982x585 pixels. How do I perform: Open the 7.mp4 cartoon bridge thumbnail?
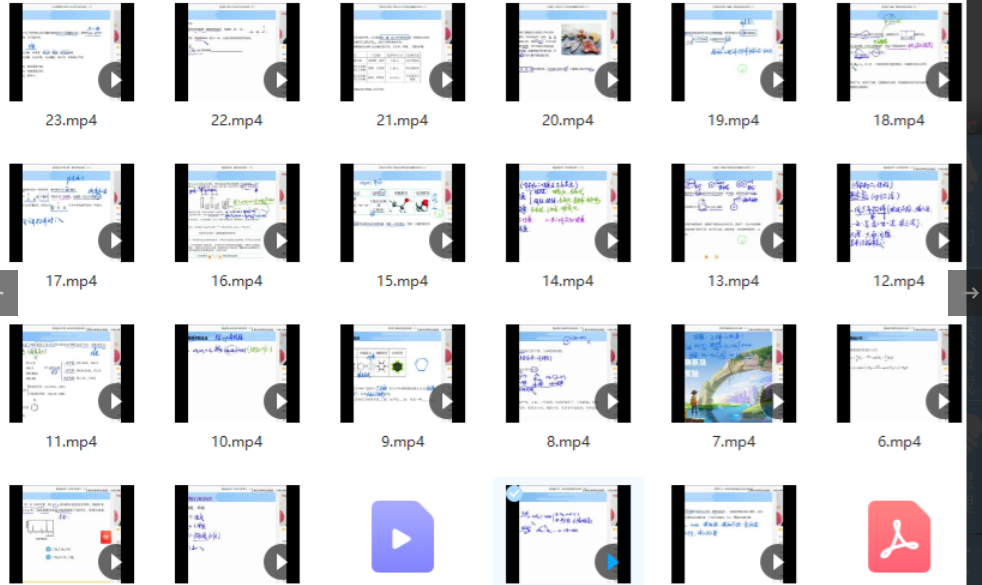pos(733,373)
